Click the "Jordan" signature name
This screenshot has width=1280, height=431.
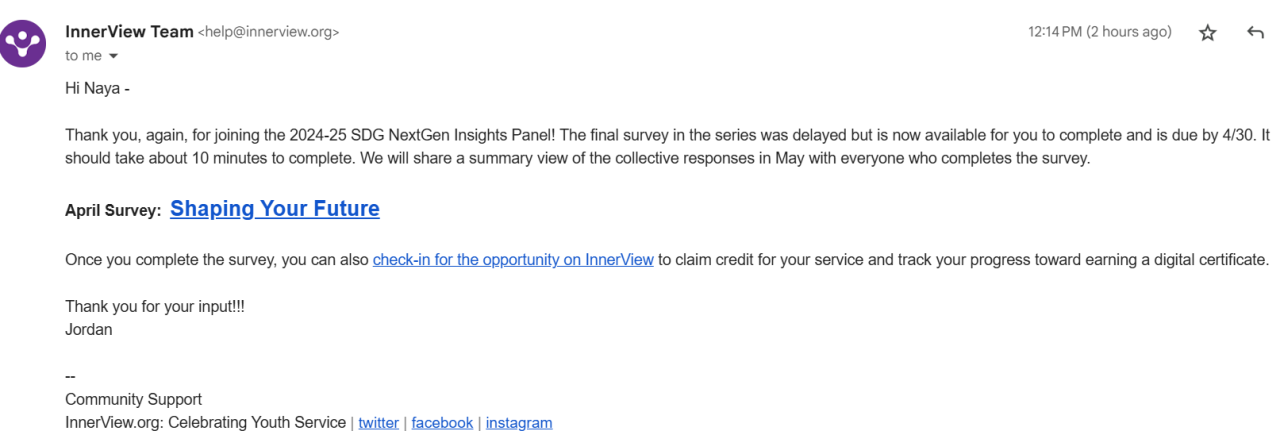[88, 329]
